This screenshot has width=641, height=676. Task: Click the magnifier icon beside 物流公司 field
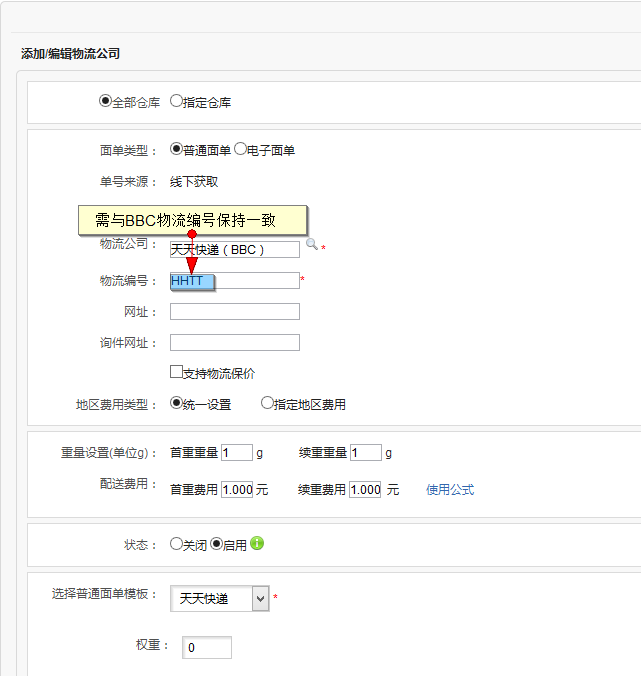(312, 244)
